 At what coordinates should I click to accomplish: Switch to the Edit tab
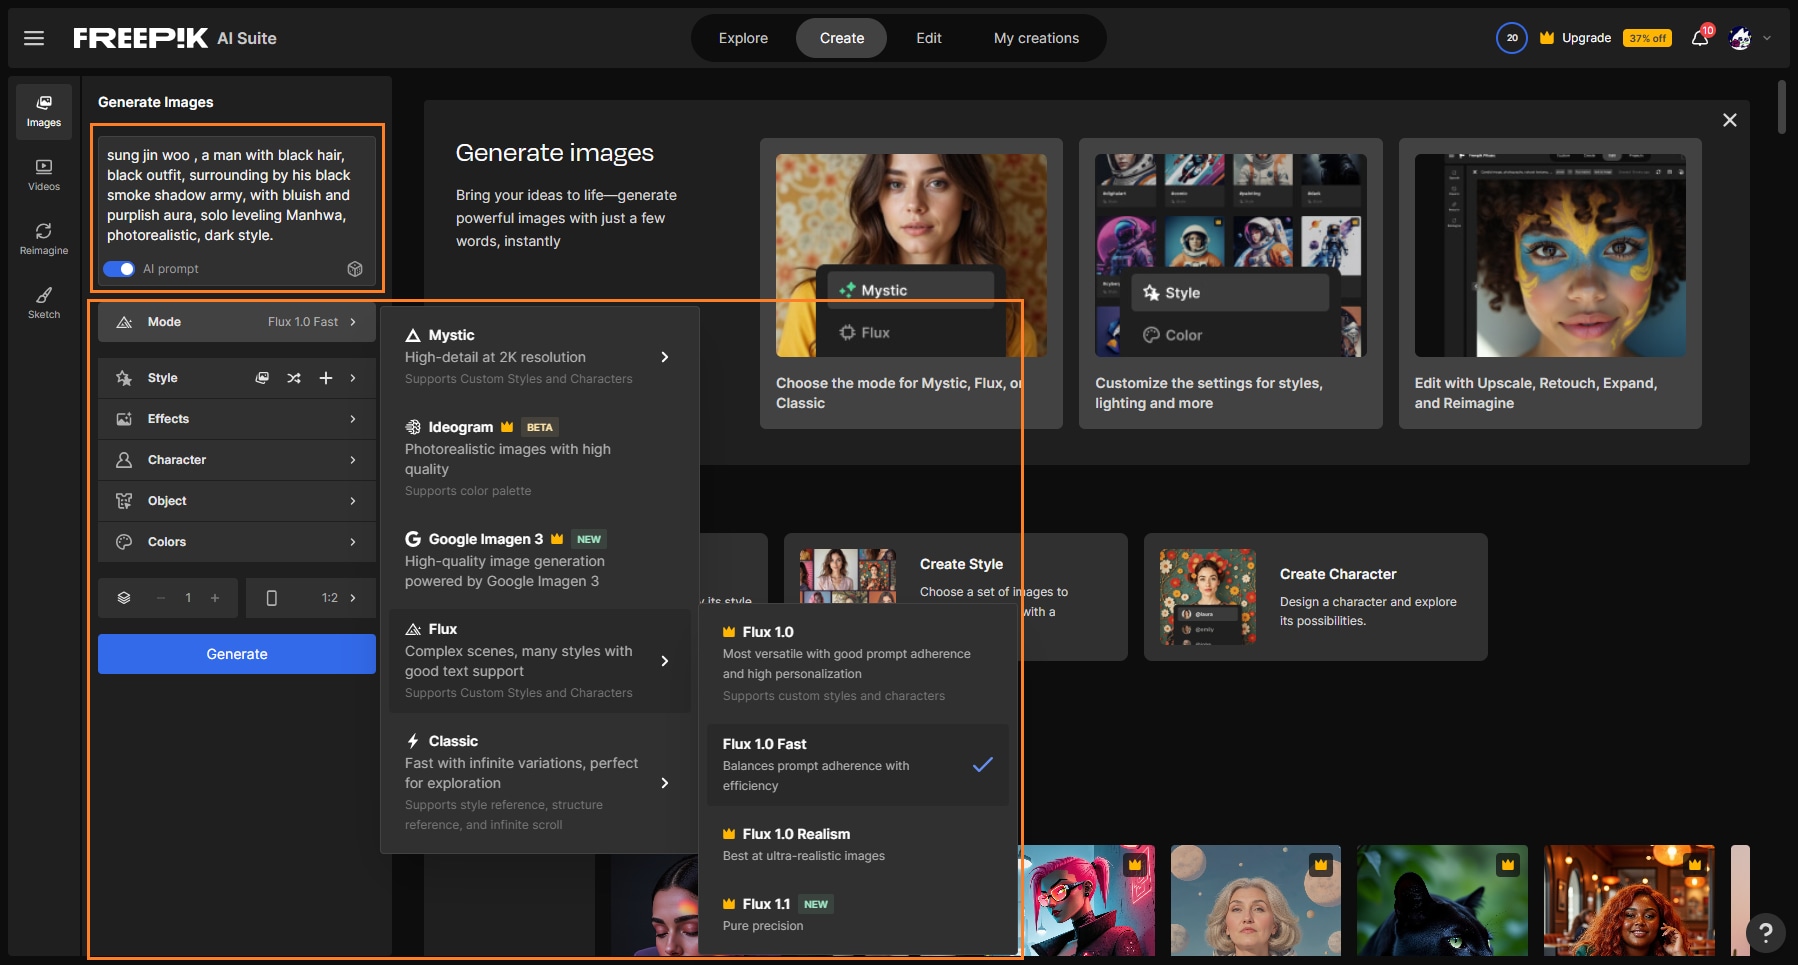tap(929, 38)
